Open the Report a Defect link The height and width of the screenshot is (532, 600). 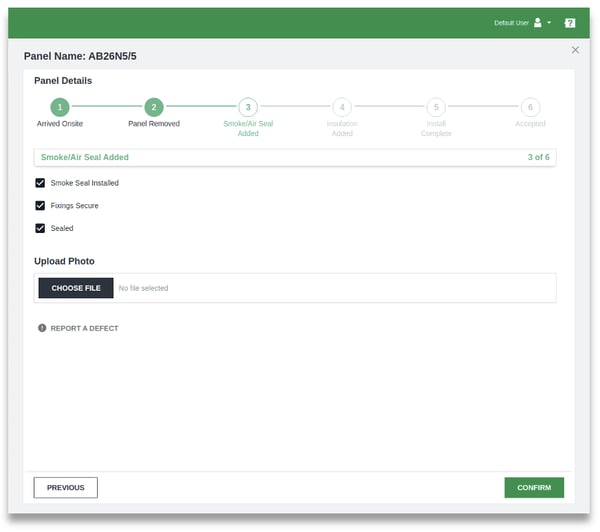pos(84,328)
